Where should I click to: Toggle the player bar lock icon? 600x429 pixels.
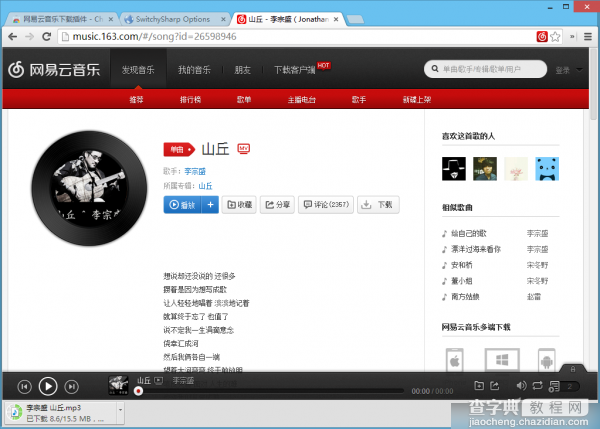pos(573,369)
